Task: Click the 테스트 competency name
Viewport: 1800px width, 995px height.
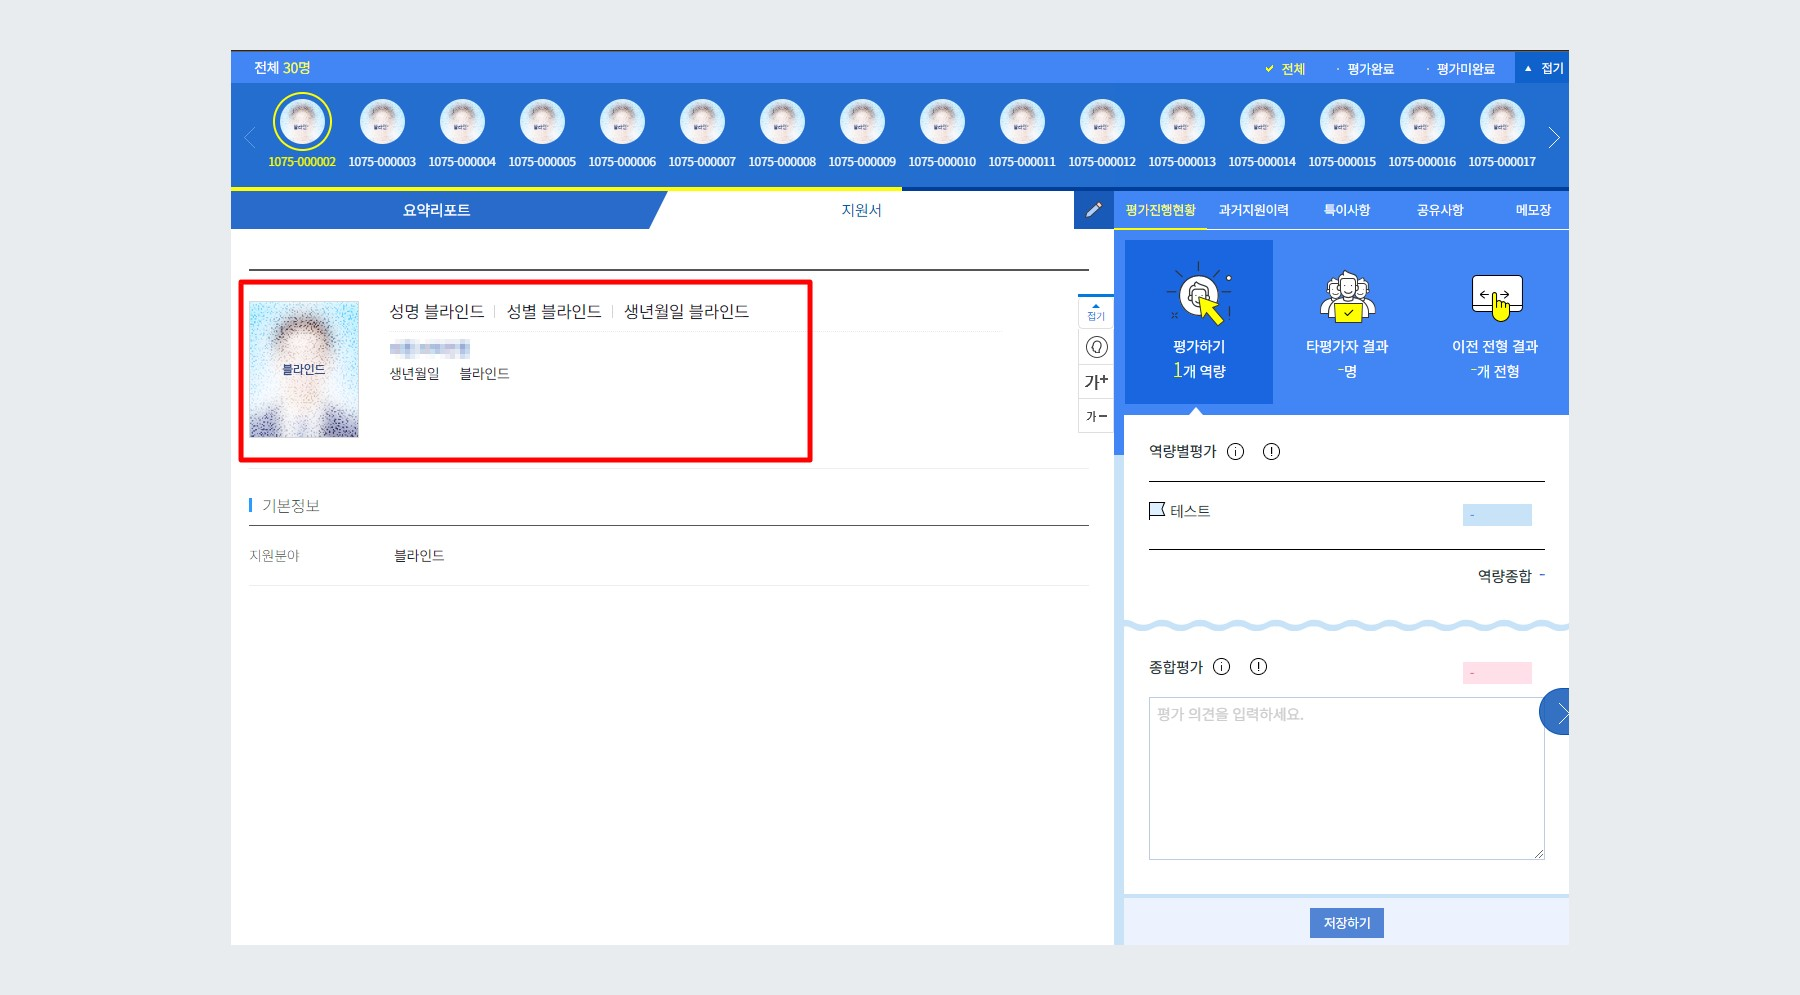Action: (1190, 511)
